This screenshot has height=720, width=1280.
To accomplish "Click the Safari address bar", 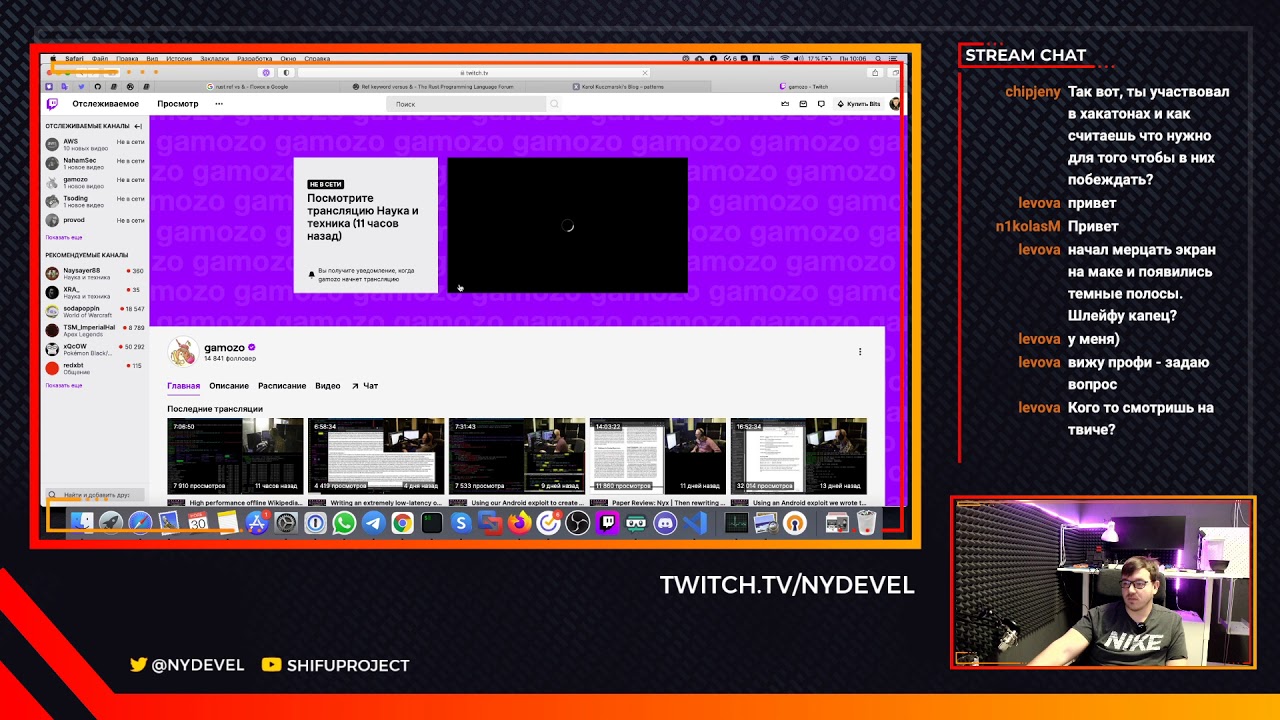I will tap(474, 73).
